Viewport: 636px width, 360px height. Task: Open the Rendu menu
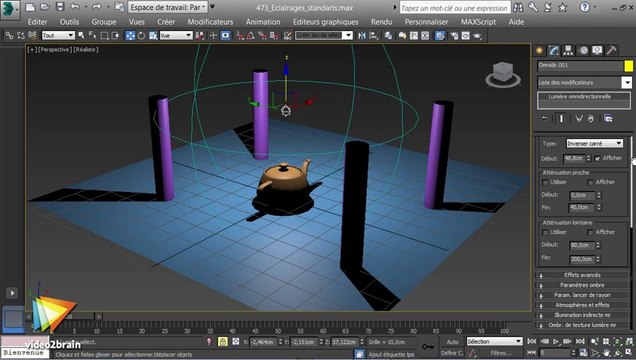pos(381,22)
